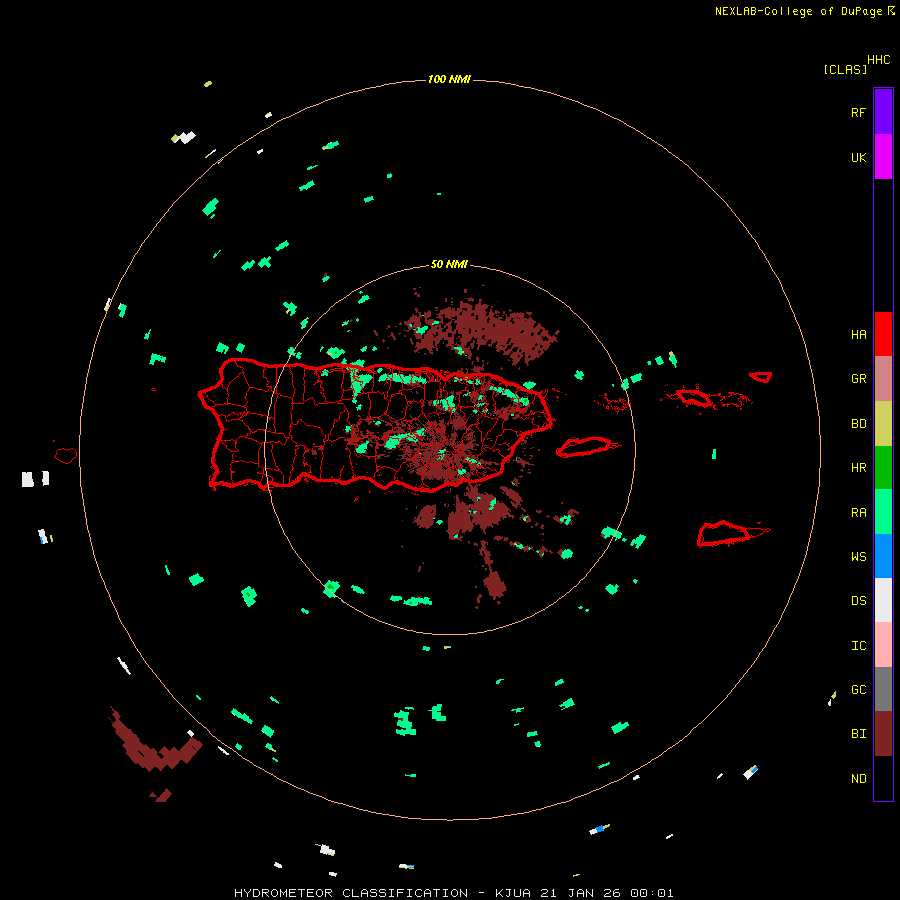
Task: Select the red HA legend color swatch
Action: pyautogui.click(x=883, y=334)
